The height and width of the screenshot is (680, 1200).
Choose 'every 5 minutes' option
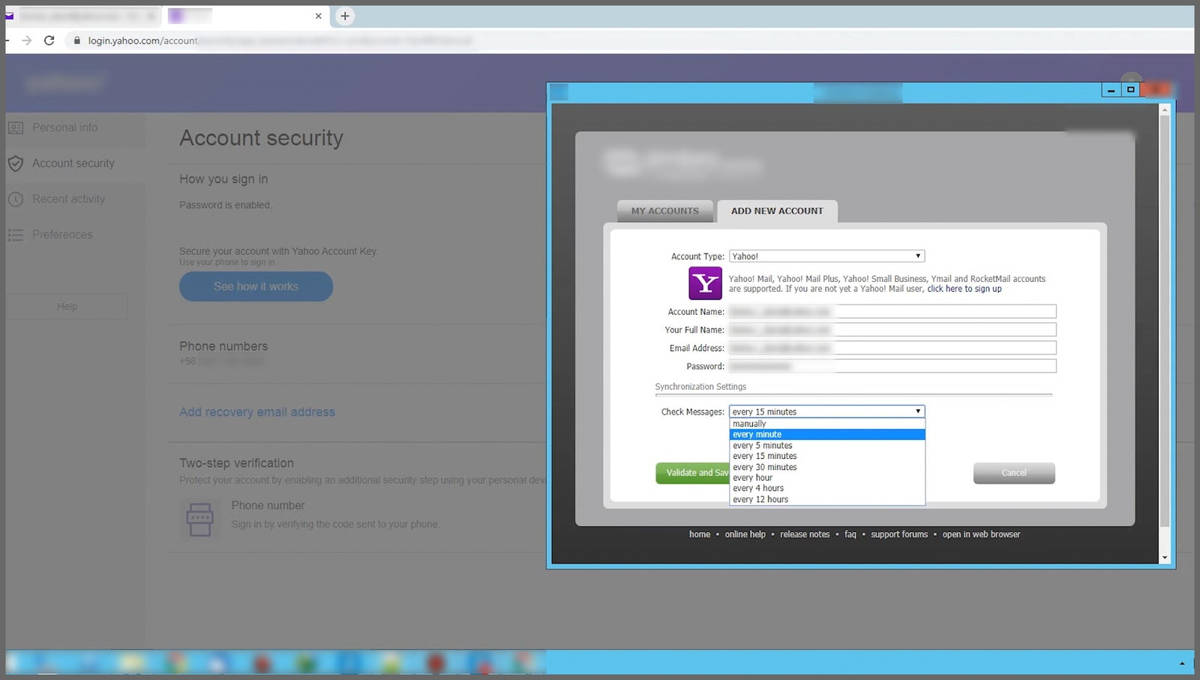[827, 446]
